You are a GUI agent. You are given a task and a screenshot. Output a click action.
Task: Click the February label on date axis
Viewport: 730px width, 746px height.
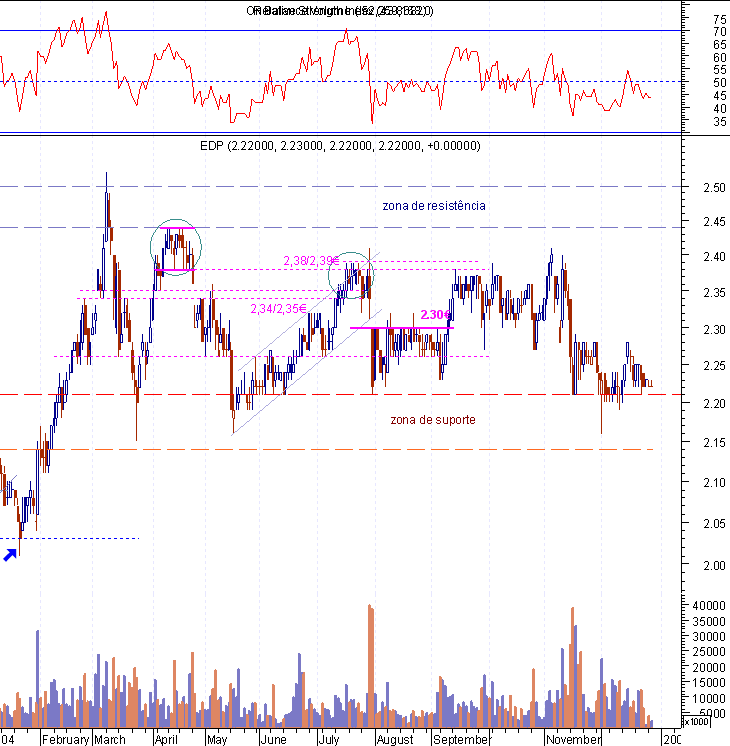pos(66,739)
